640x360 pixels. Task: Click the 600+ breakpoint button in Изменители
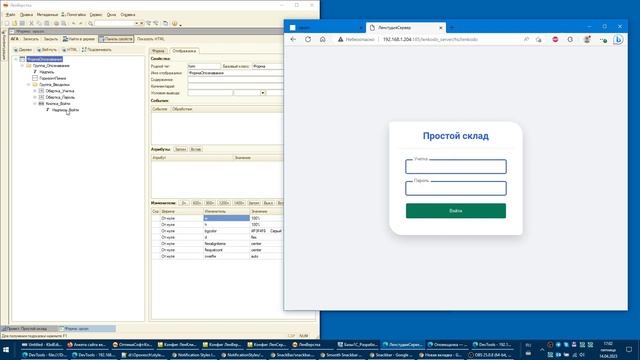[196, 203]
